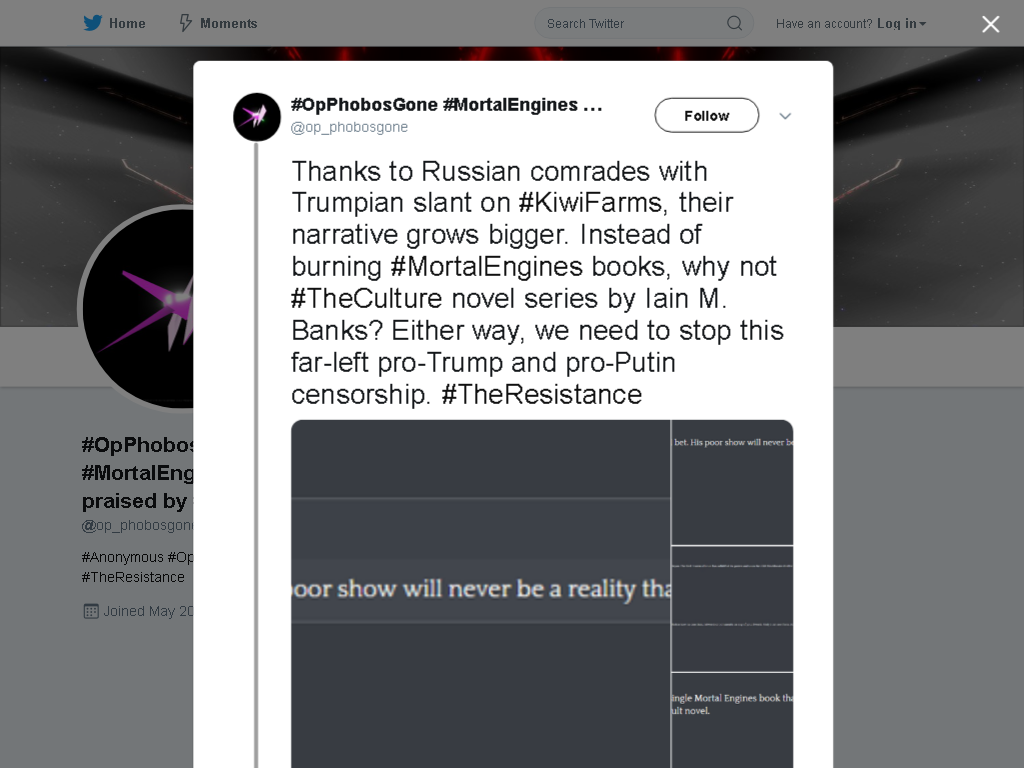Image resolution: width=1024 pixels, height=768 pixels.
Task: Switch to the Moments tab
Action: click(218, 23)
